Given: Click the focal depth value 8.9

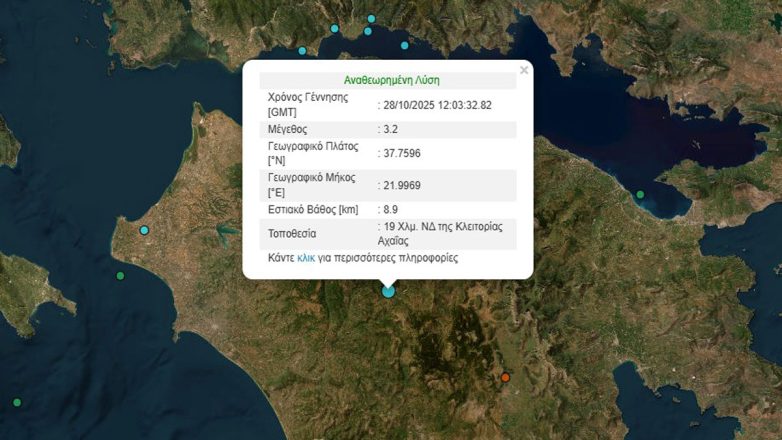Looking at the screenshot, I should (391, 210).
